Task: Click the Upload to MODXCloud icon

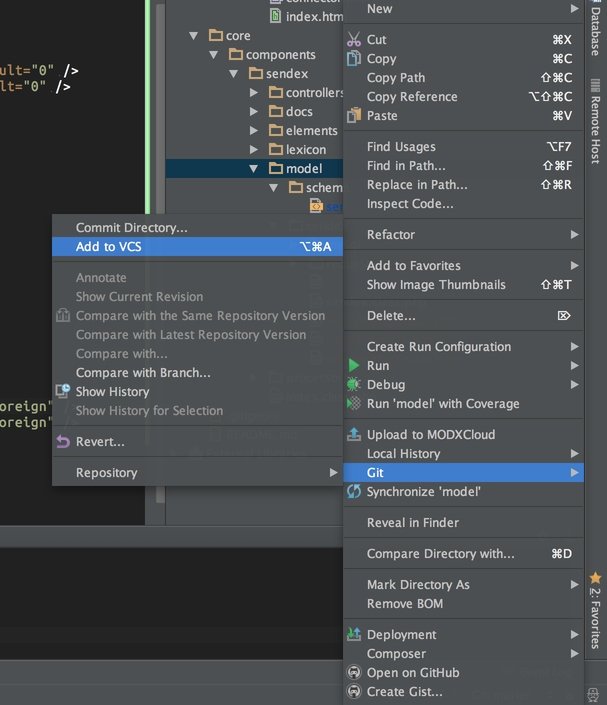Action: (x=354, y=435)
